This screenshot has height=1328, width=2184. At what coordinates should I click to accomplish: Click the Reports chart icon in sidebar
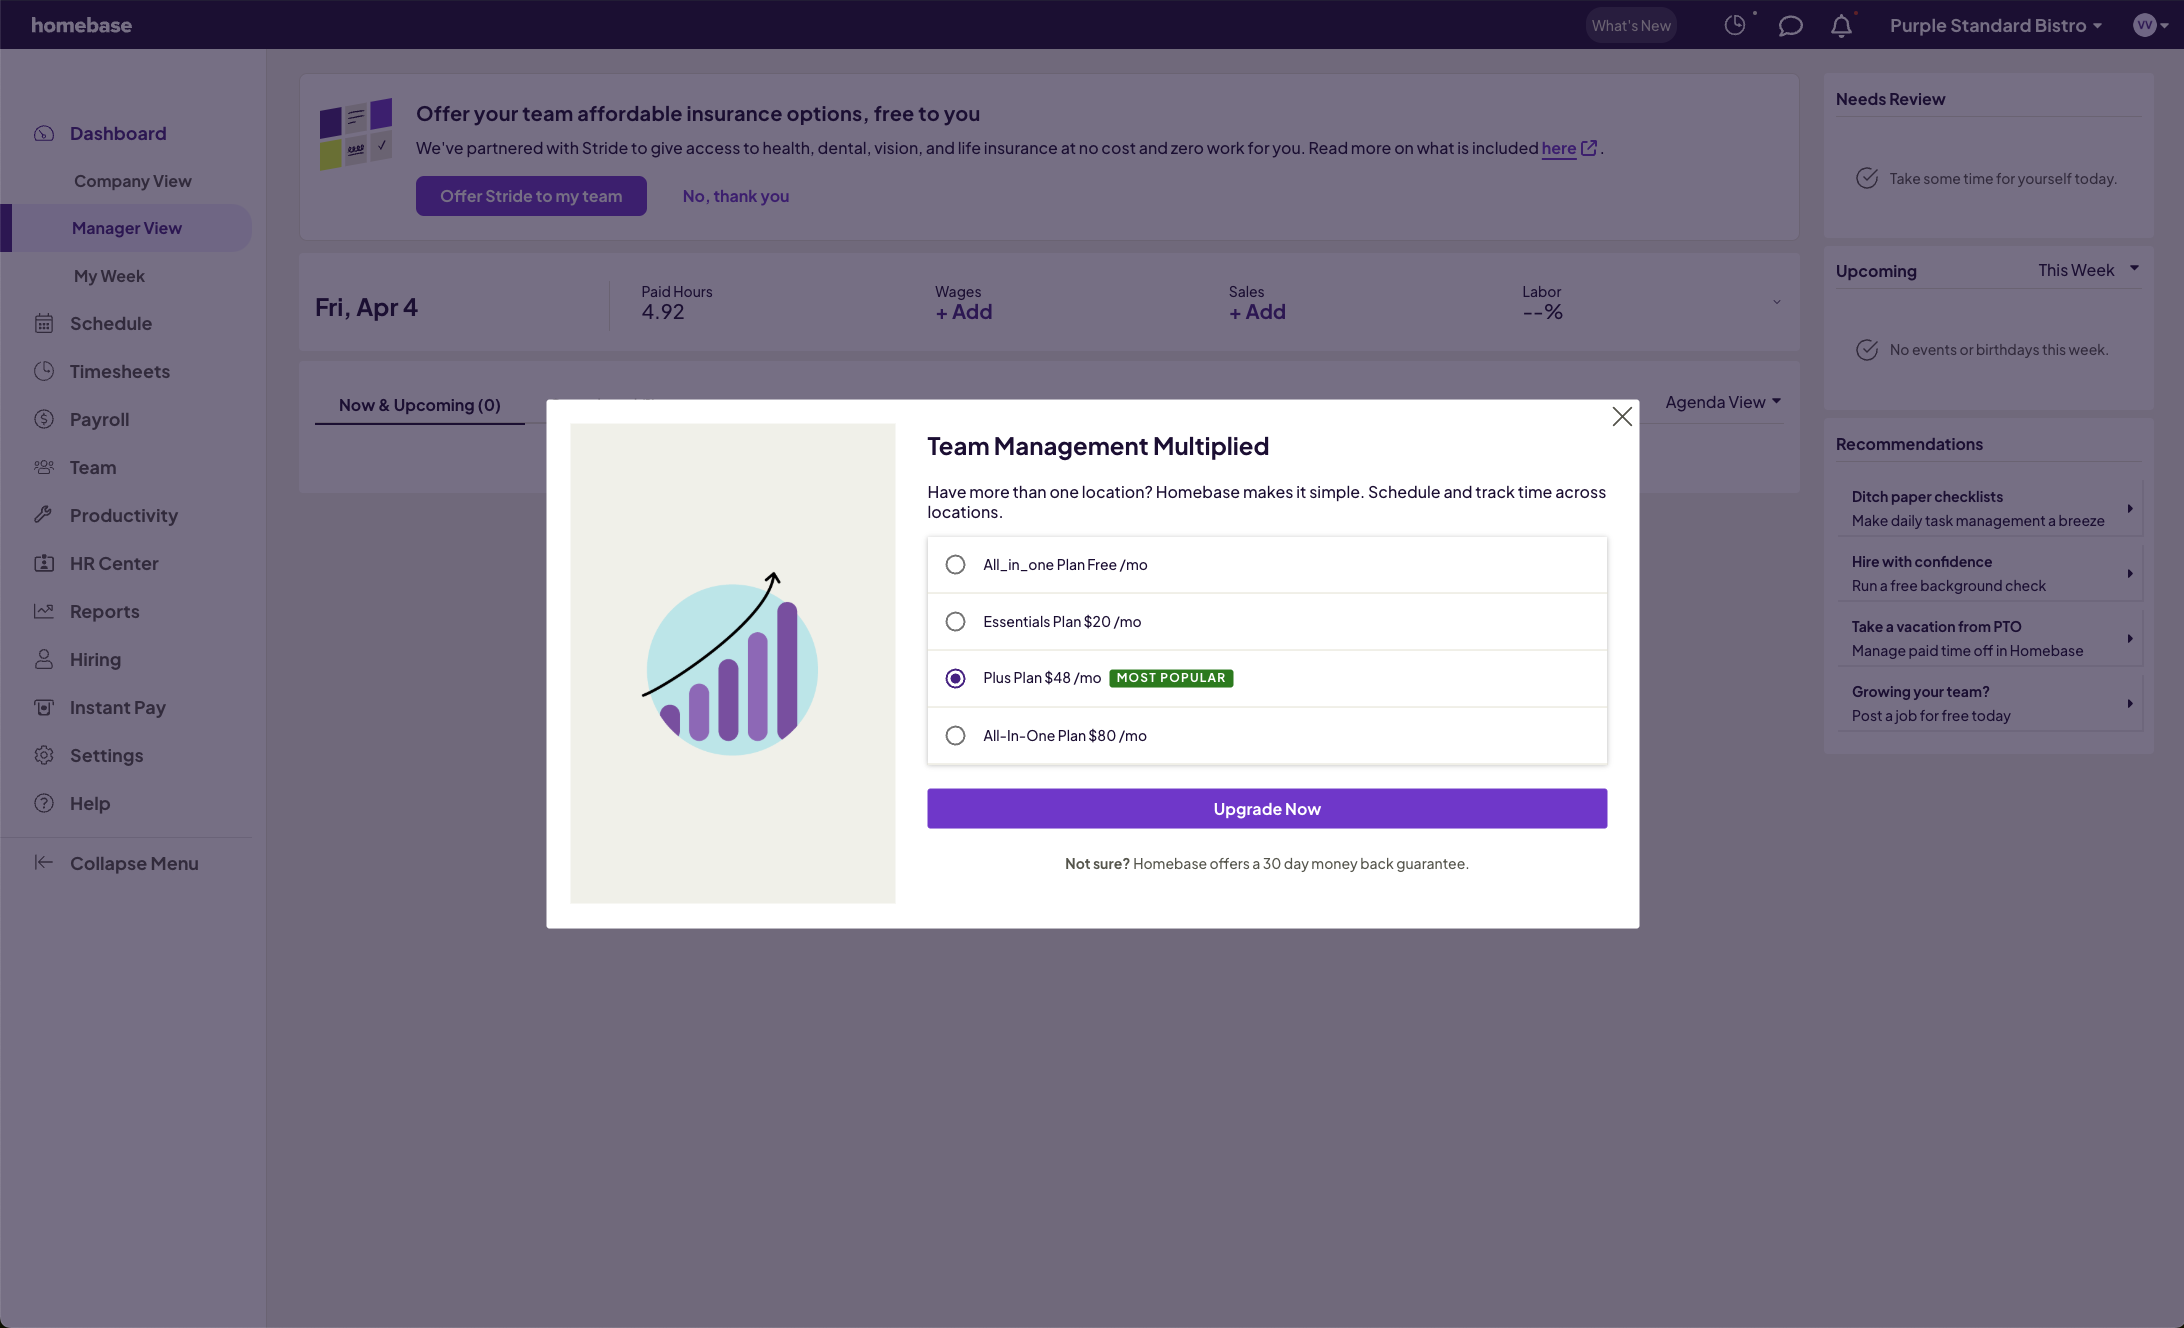(44, 611)
